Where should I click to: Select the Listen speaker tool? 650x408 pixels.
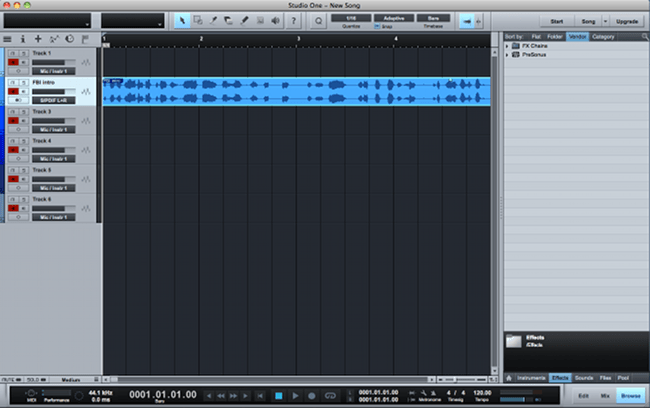[x=275, y=21]
